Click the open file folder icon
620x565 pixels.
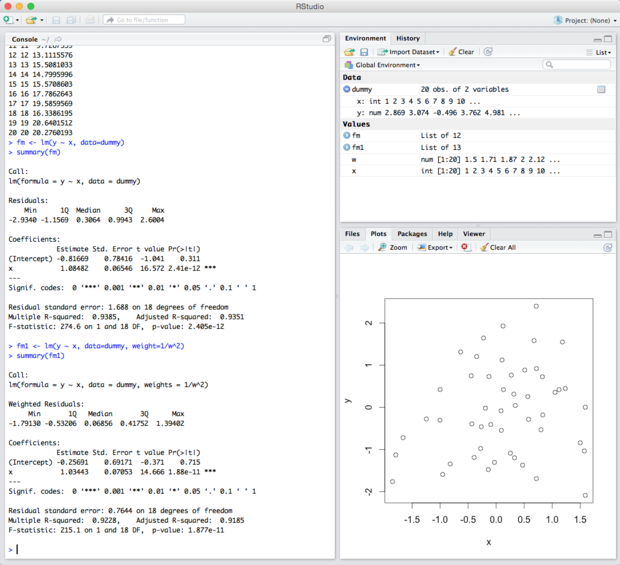(x=30, y=20)
